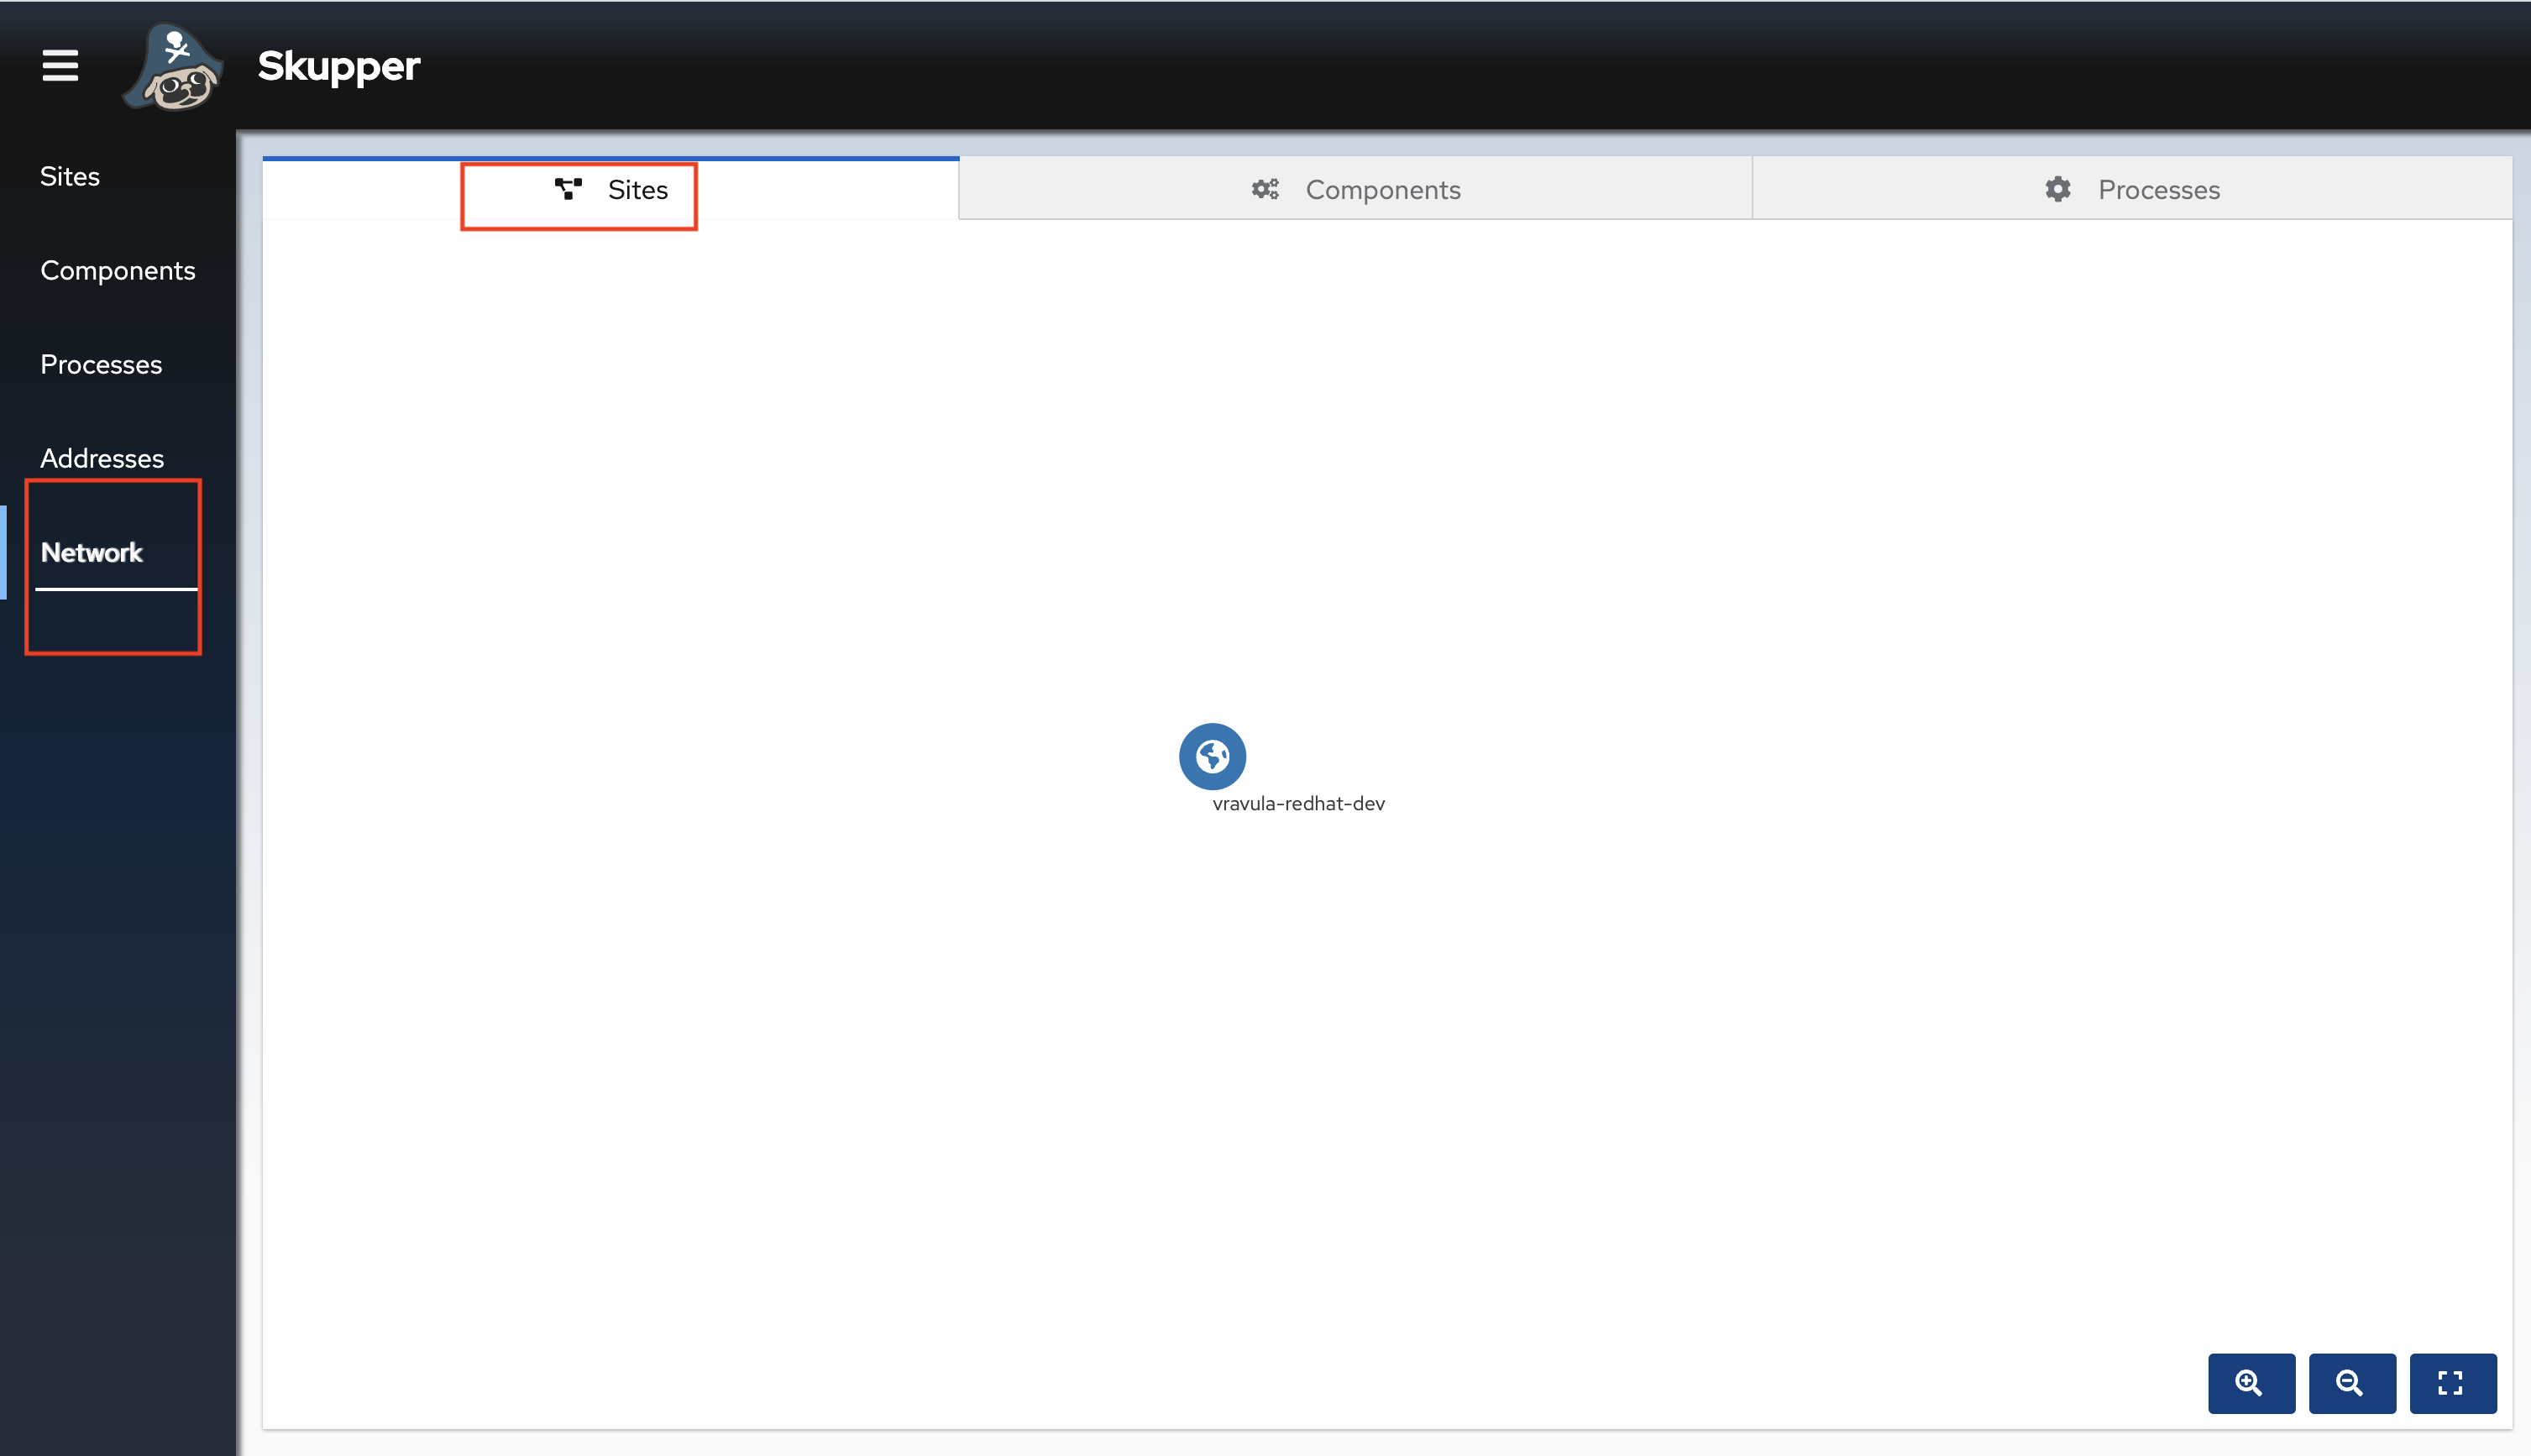Click the topology icon on Sites tab

[568, 189]
